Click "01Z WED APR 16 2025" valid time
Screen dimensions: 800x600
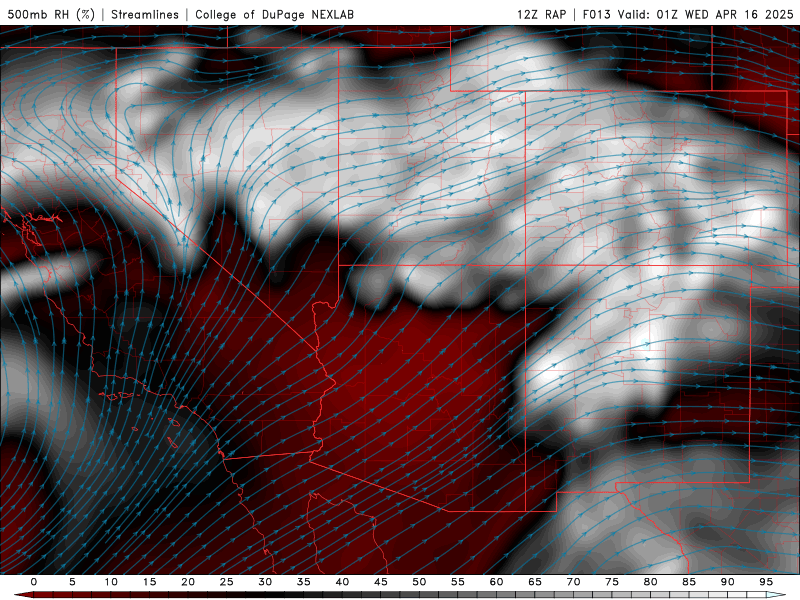coord(725,14)
